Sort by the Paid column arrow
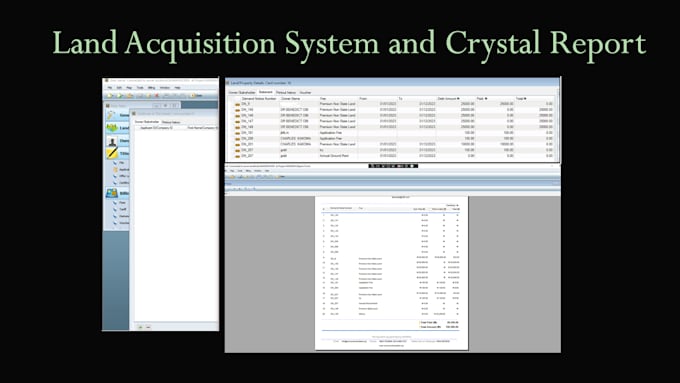Image resolution: width=680 pixels, height=383 pixels. [486, 99]
